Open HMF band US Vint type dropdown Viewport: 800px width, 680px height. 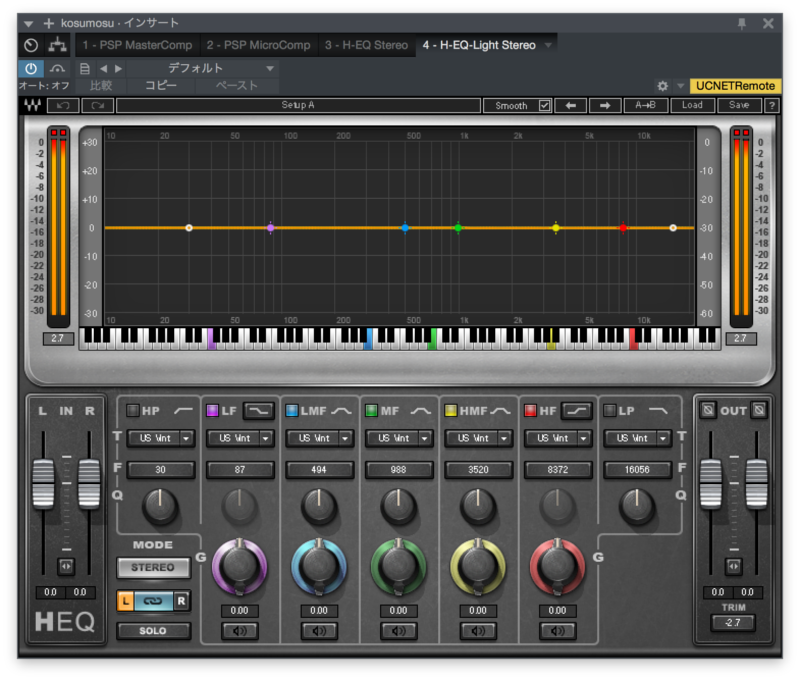pyautogui.click(x=478, y=438)
